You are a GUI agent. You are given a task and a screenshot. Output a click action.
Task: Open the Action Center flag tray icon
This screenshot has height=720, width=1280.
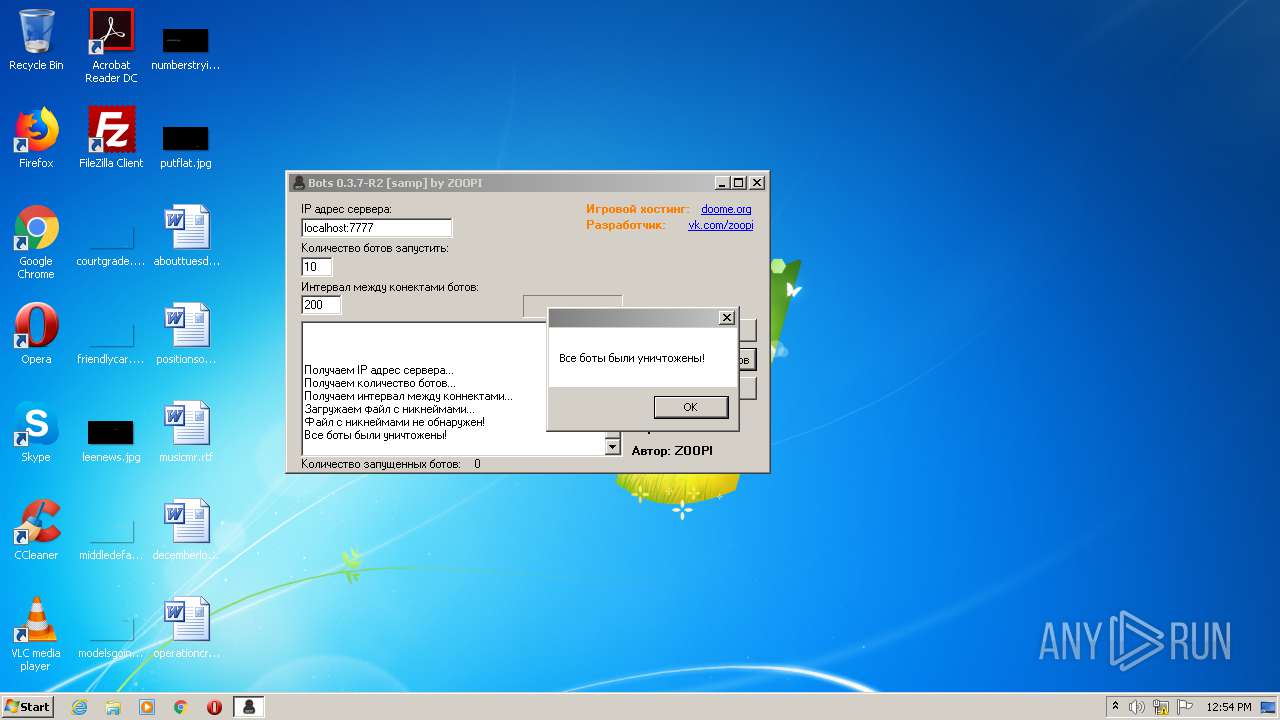(1185, 707)
